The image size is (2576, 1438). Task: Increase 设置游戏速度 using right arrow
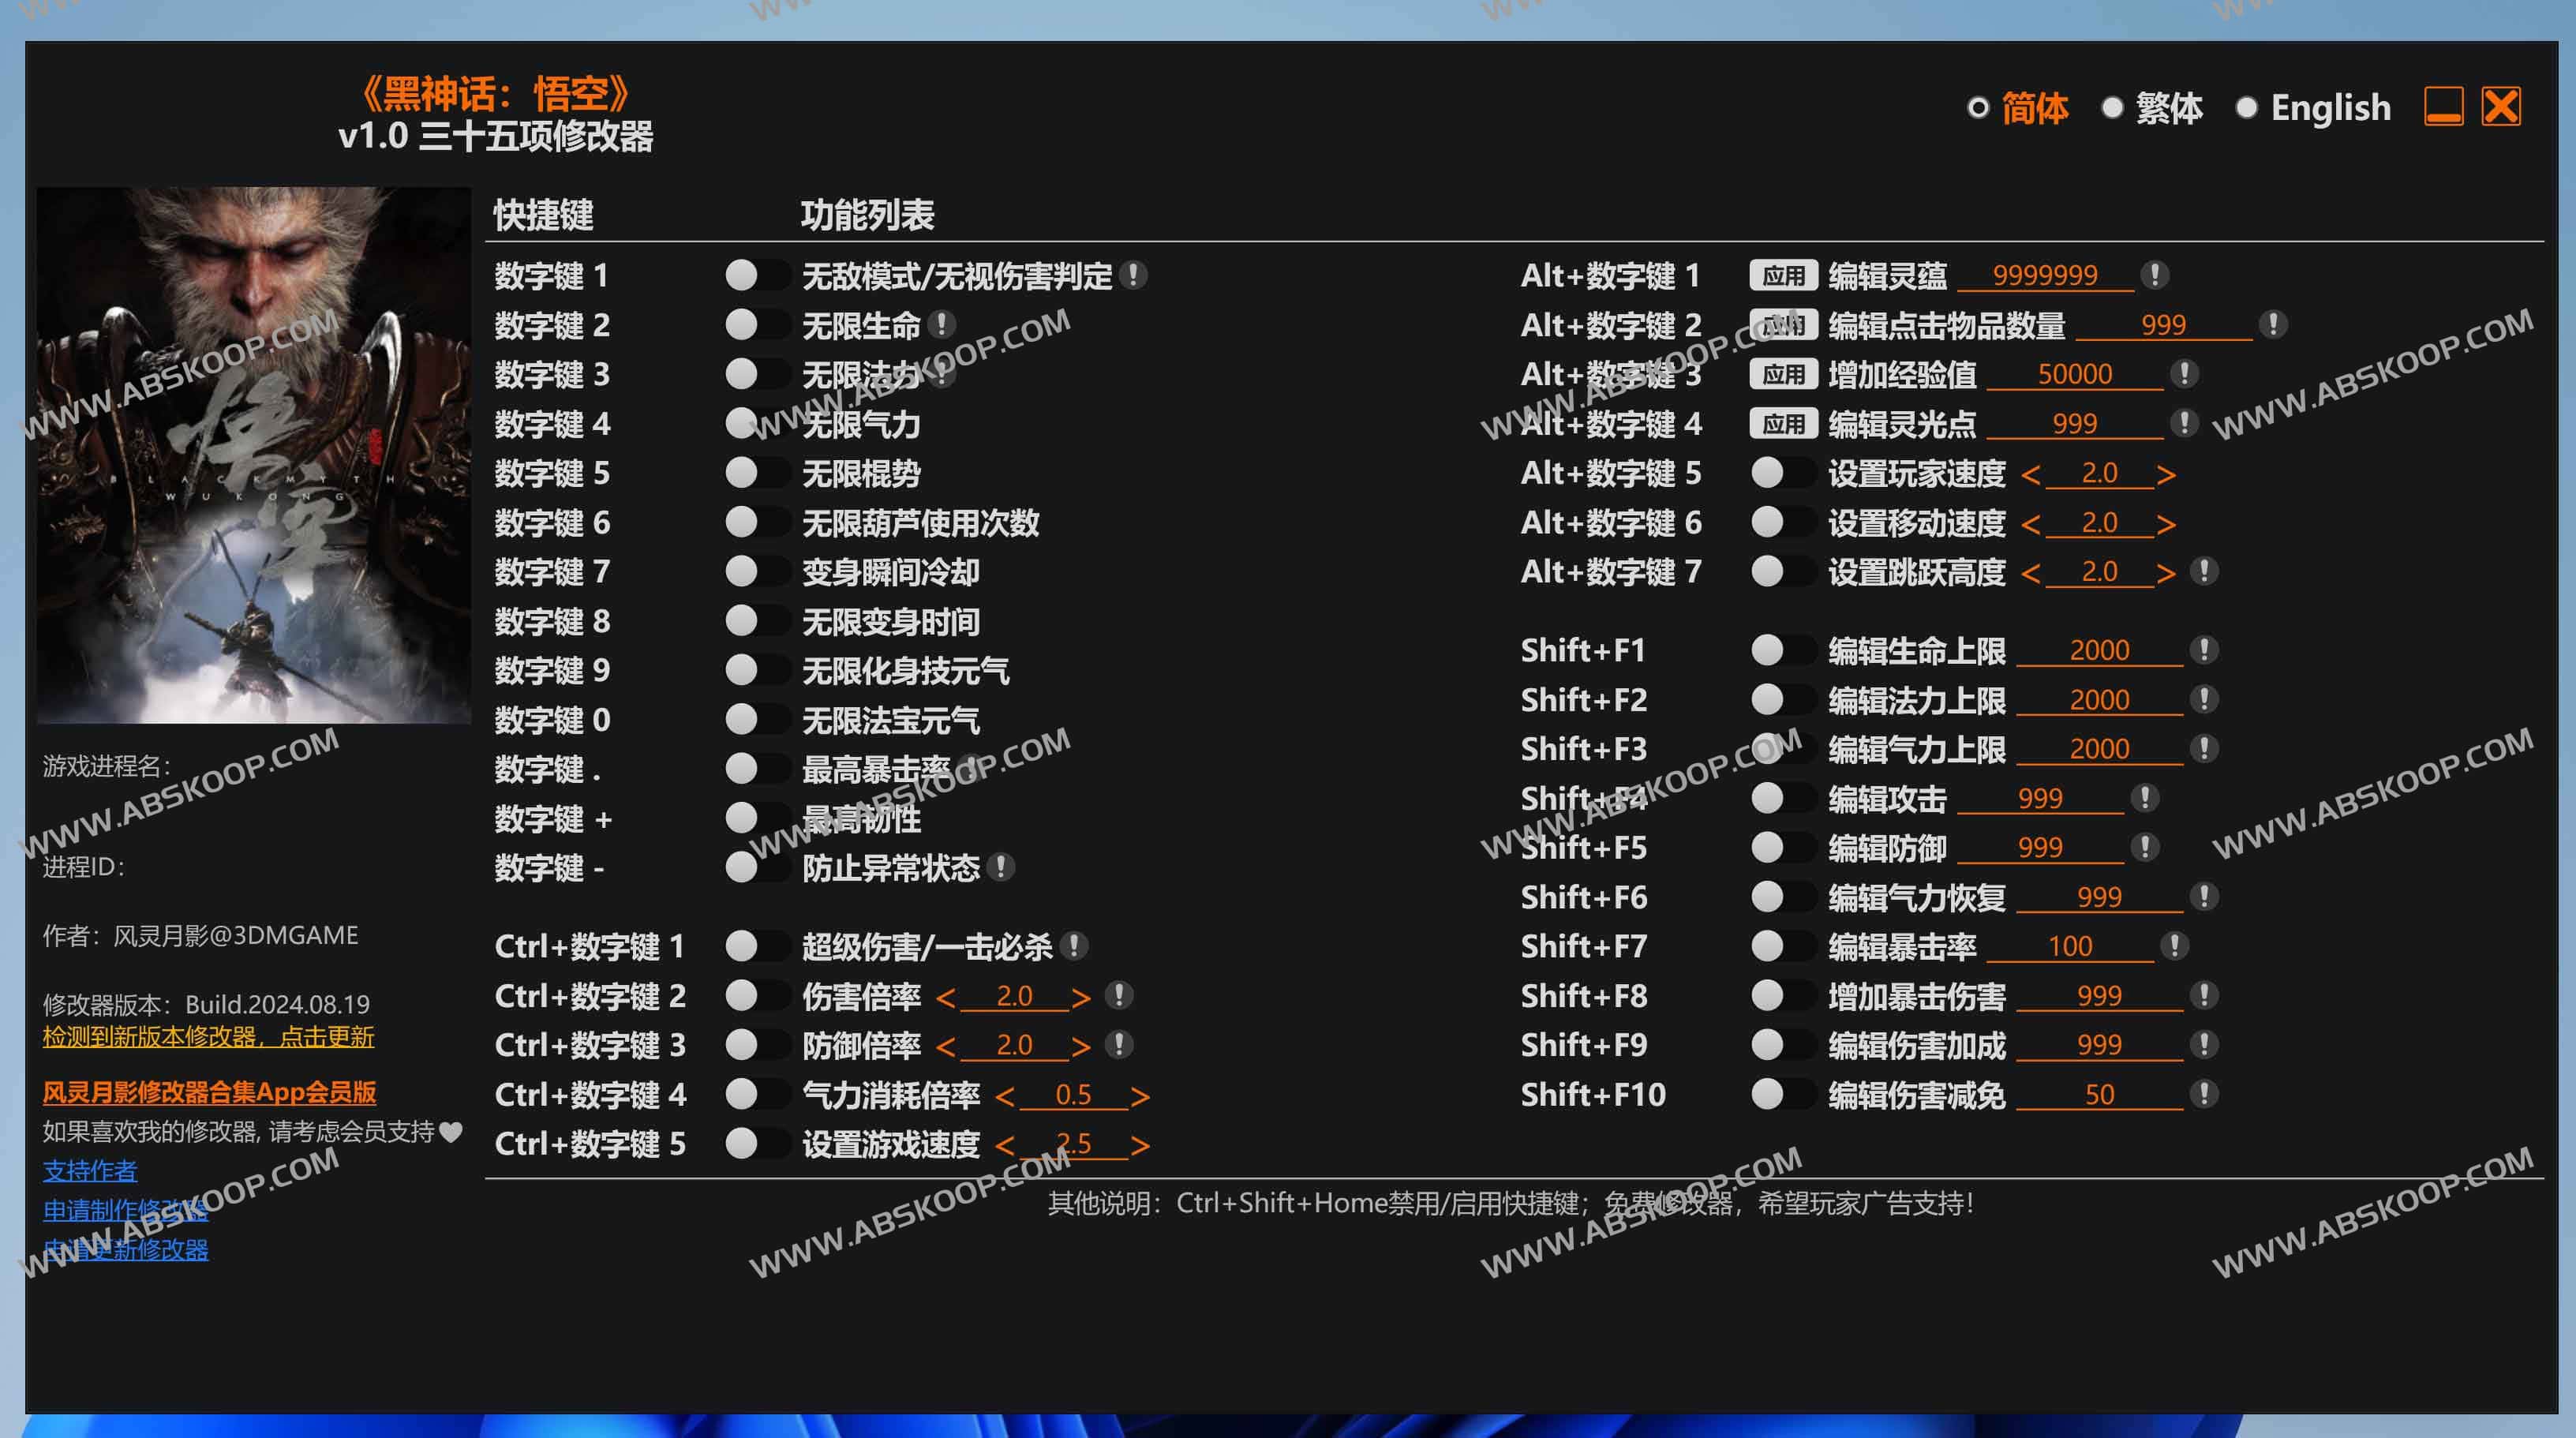1139,1145
